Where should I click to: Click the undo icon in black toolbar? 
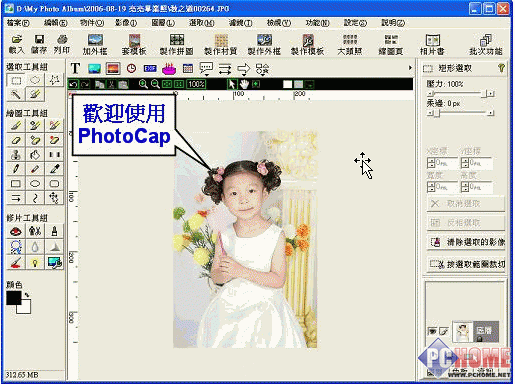73,84
